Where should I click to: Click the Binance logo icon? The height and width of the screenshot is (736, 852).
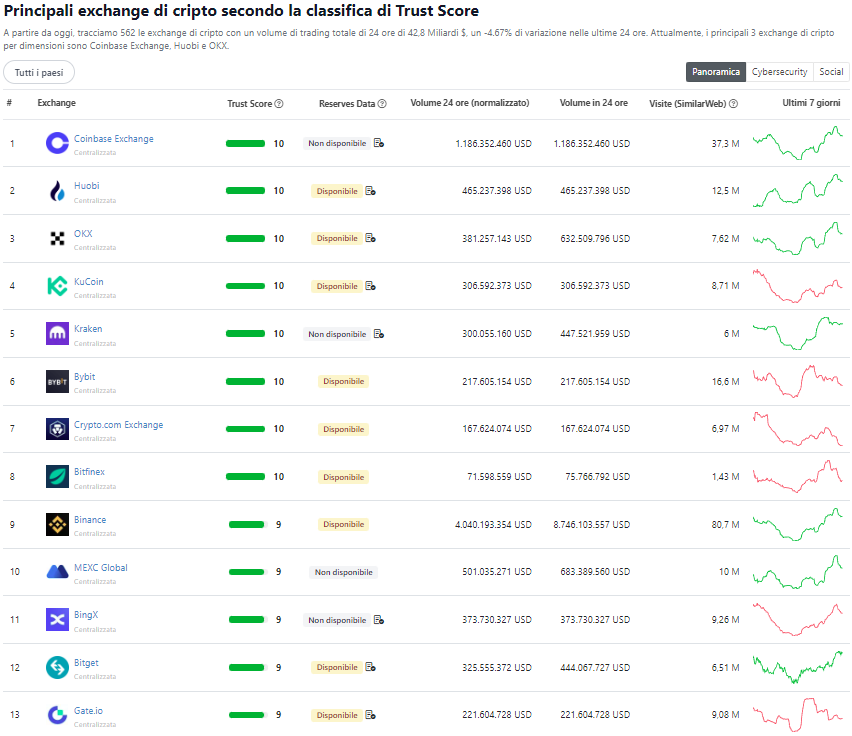[x=57, y=524]
